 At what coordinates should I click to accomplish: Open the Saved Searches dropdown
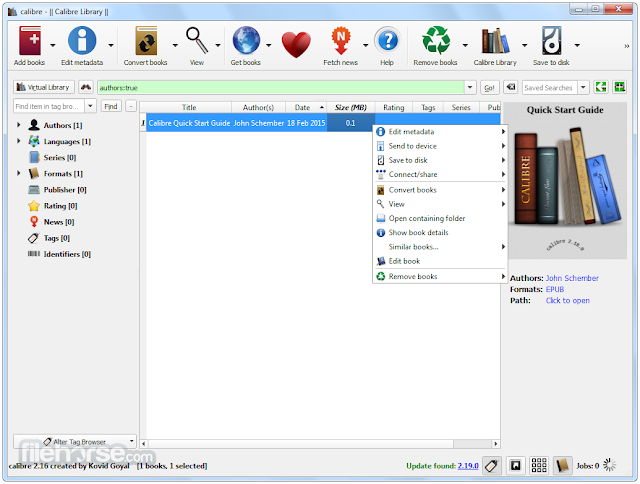pos(583,87)
